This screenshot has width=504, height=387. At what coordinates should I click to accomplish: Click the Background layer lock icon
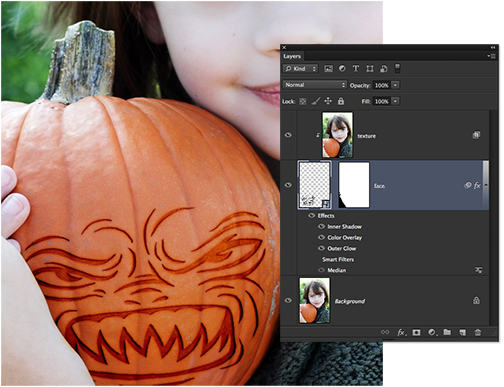[x=476, y=300]
